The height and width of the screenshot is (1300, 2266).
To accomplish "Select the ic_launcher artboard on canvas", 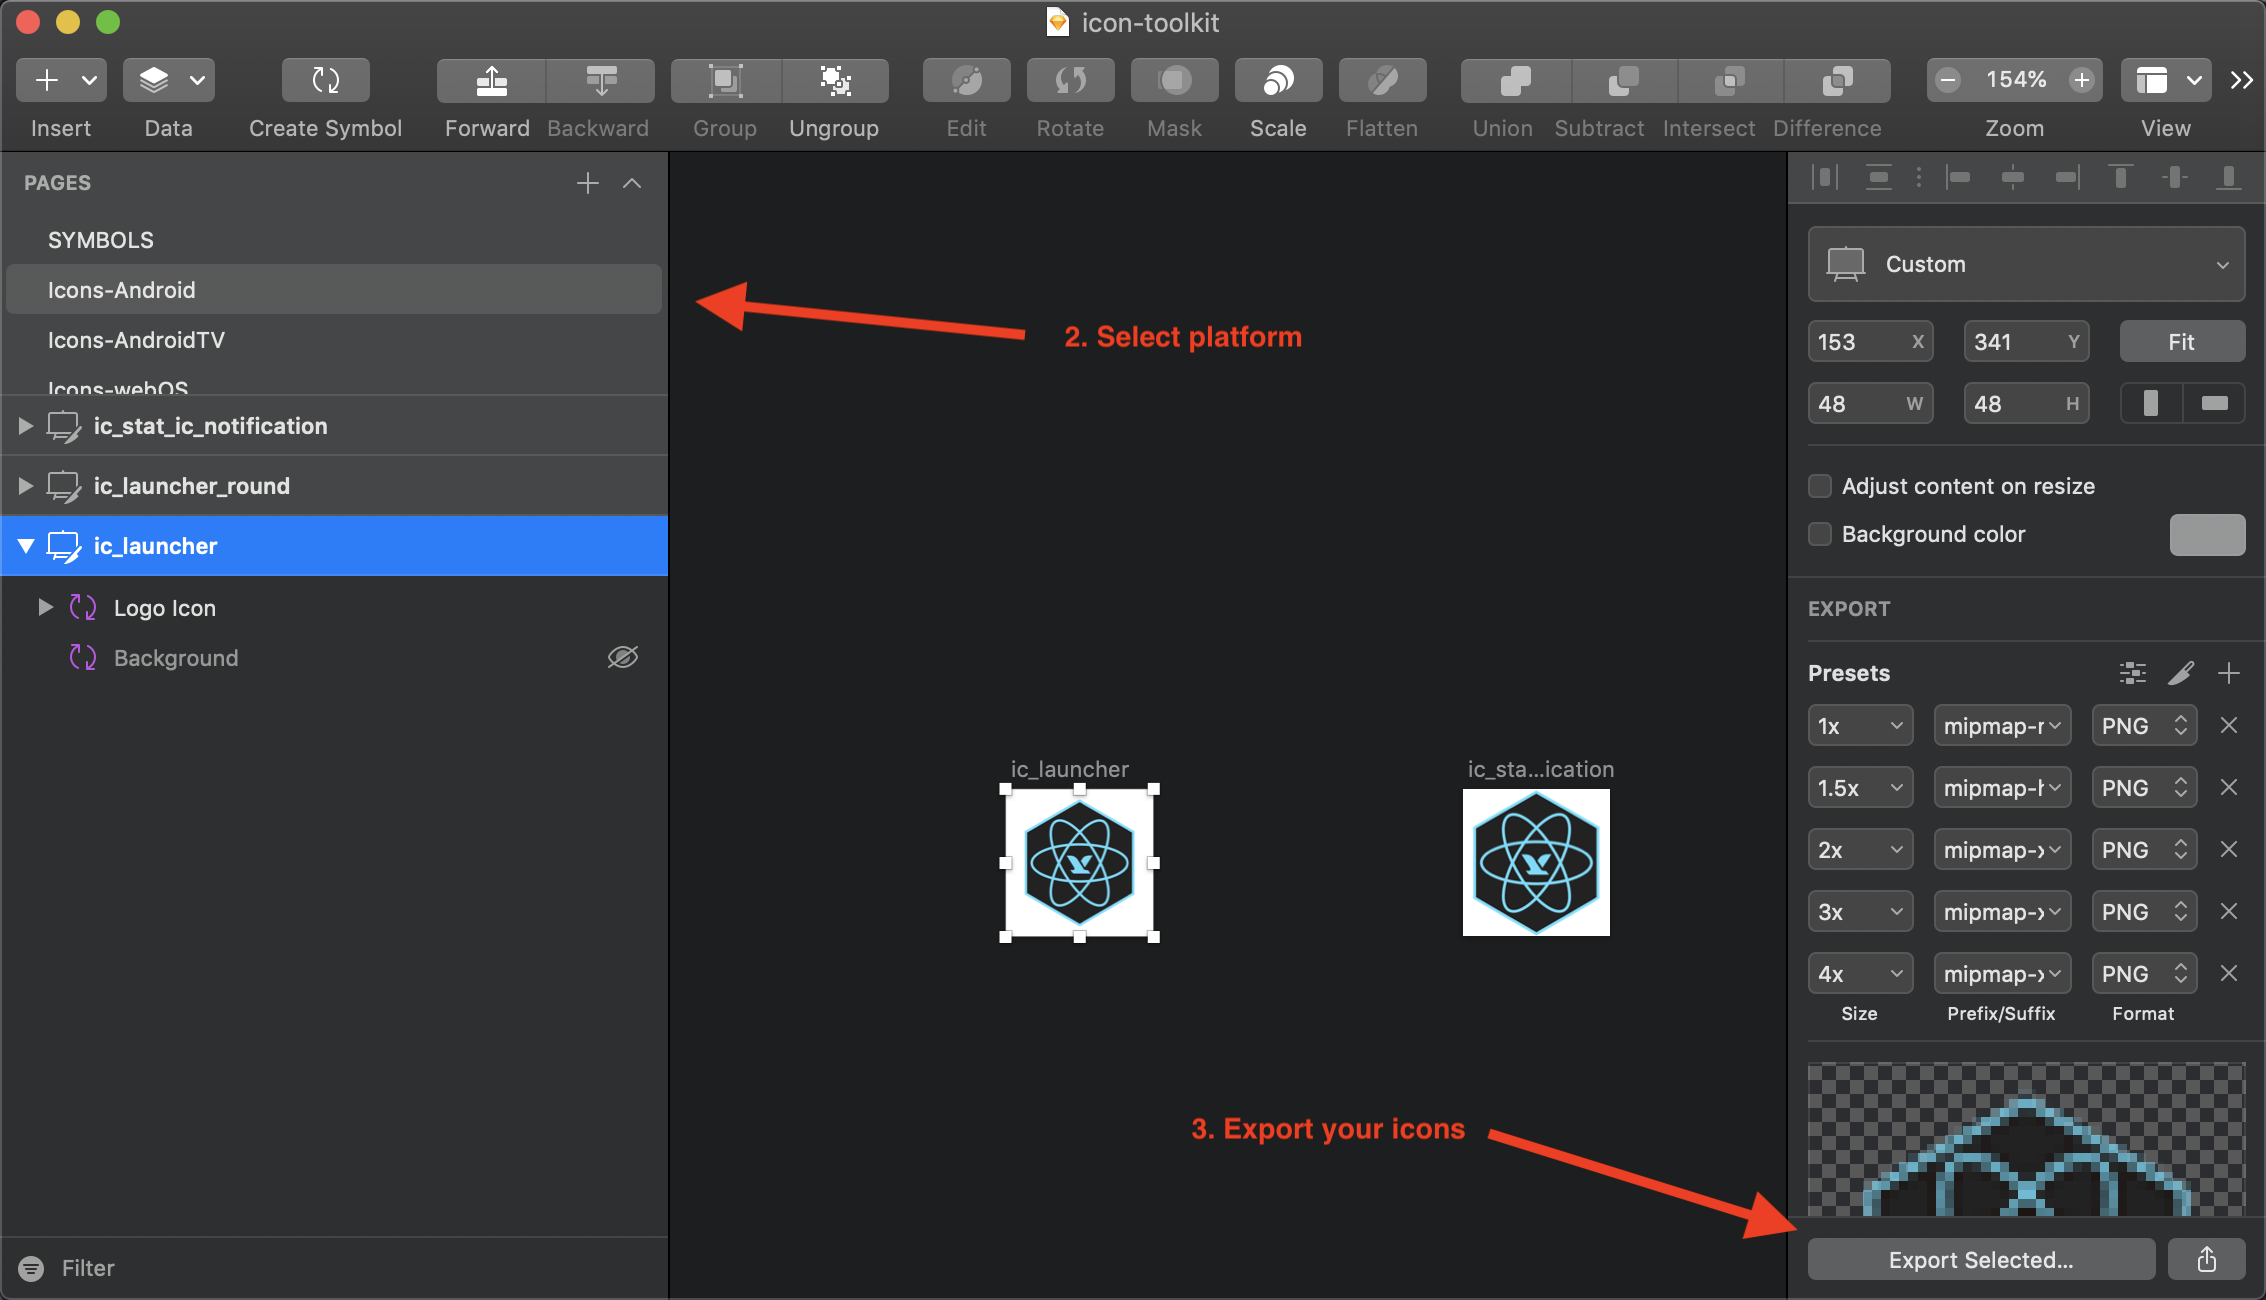I will [1079, 863].
